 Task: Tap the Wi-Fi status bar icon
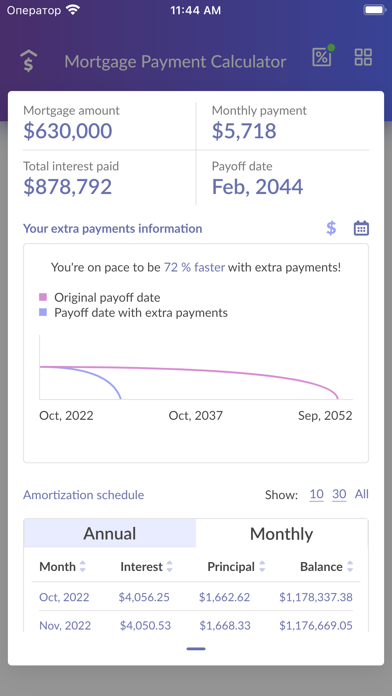coord(72,10)
